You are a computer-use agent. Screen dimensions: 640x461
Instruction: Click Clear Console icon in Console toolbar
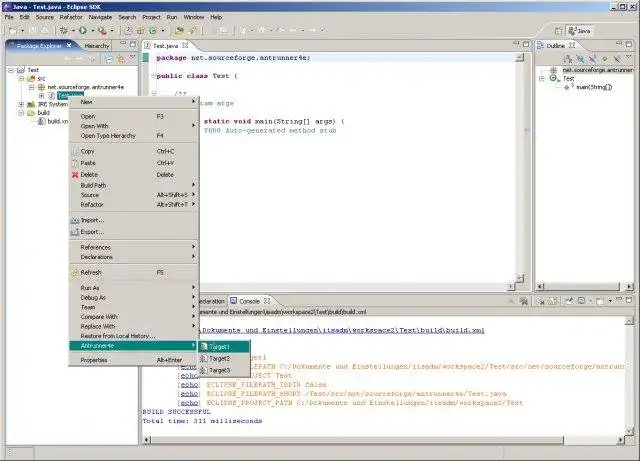tap(541, 301)
